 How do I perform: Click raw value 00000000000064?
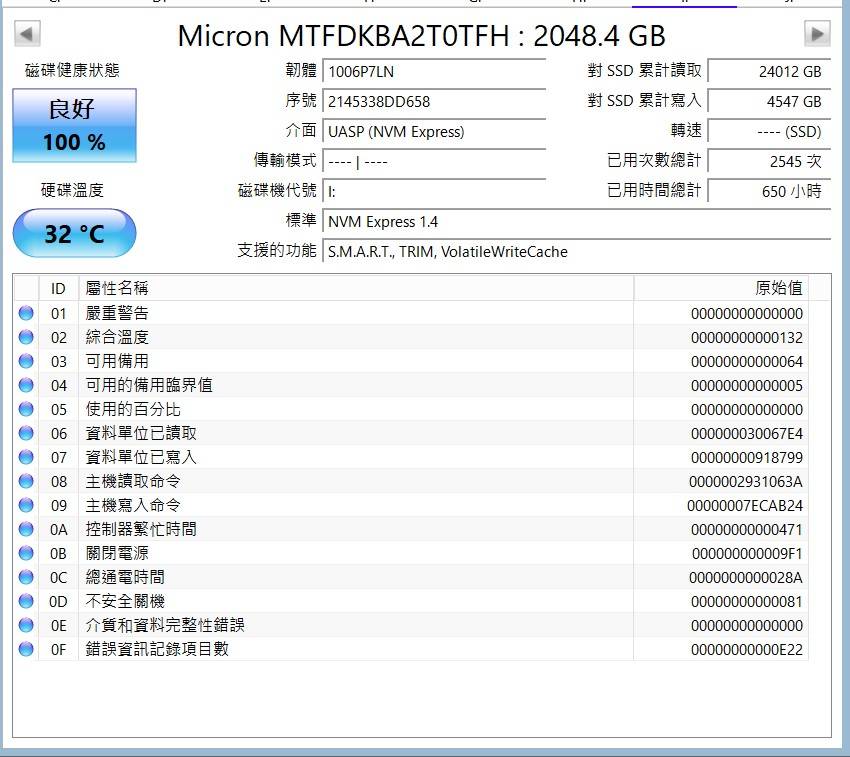point(746,362)
